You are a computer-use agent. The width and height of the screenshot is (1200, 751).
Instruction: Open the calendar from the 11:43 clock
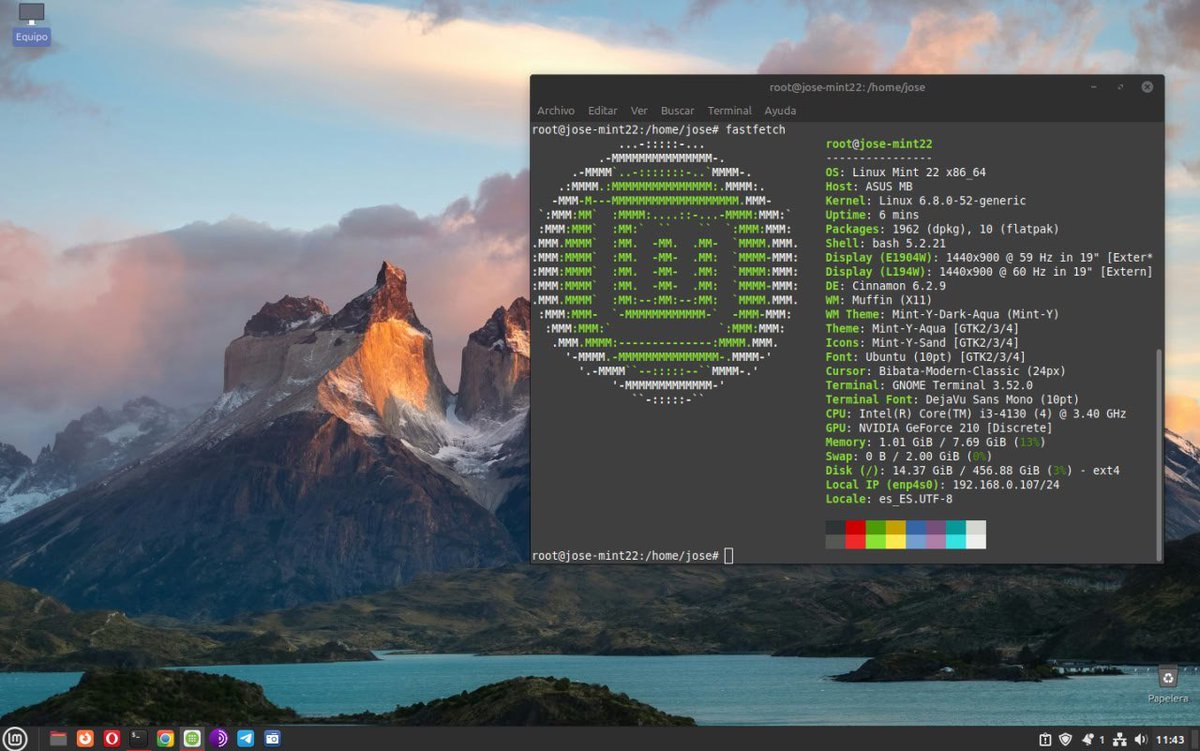pyautogui.click(x=1170, y=740)
